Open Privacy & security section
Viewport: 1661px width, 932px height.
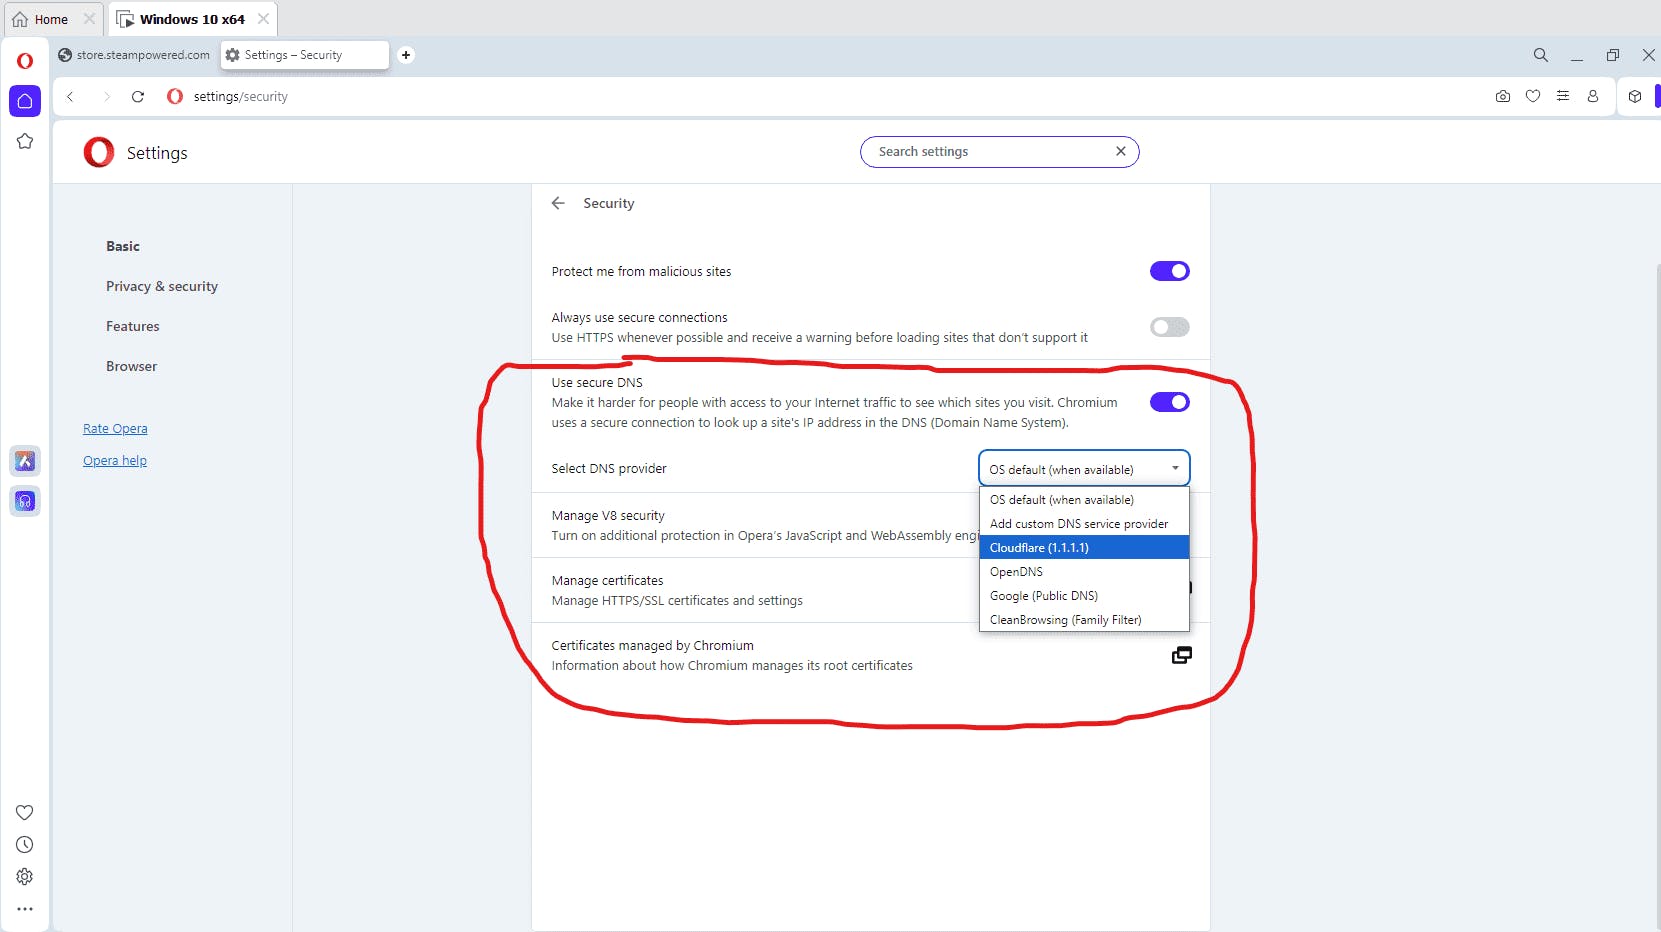tap(162, 286)
